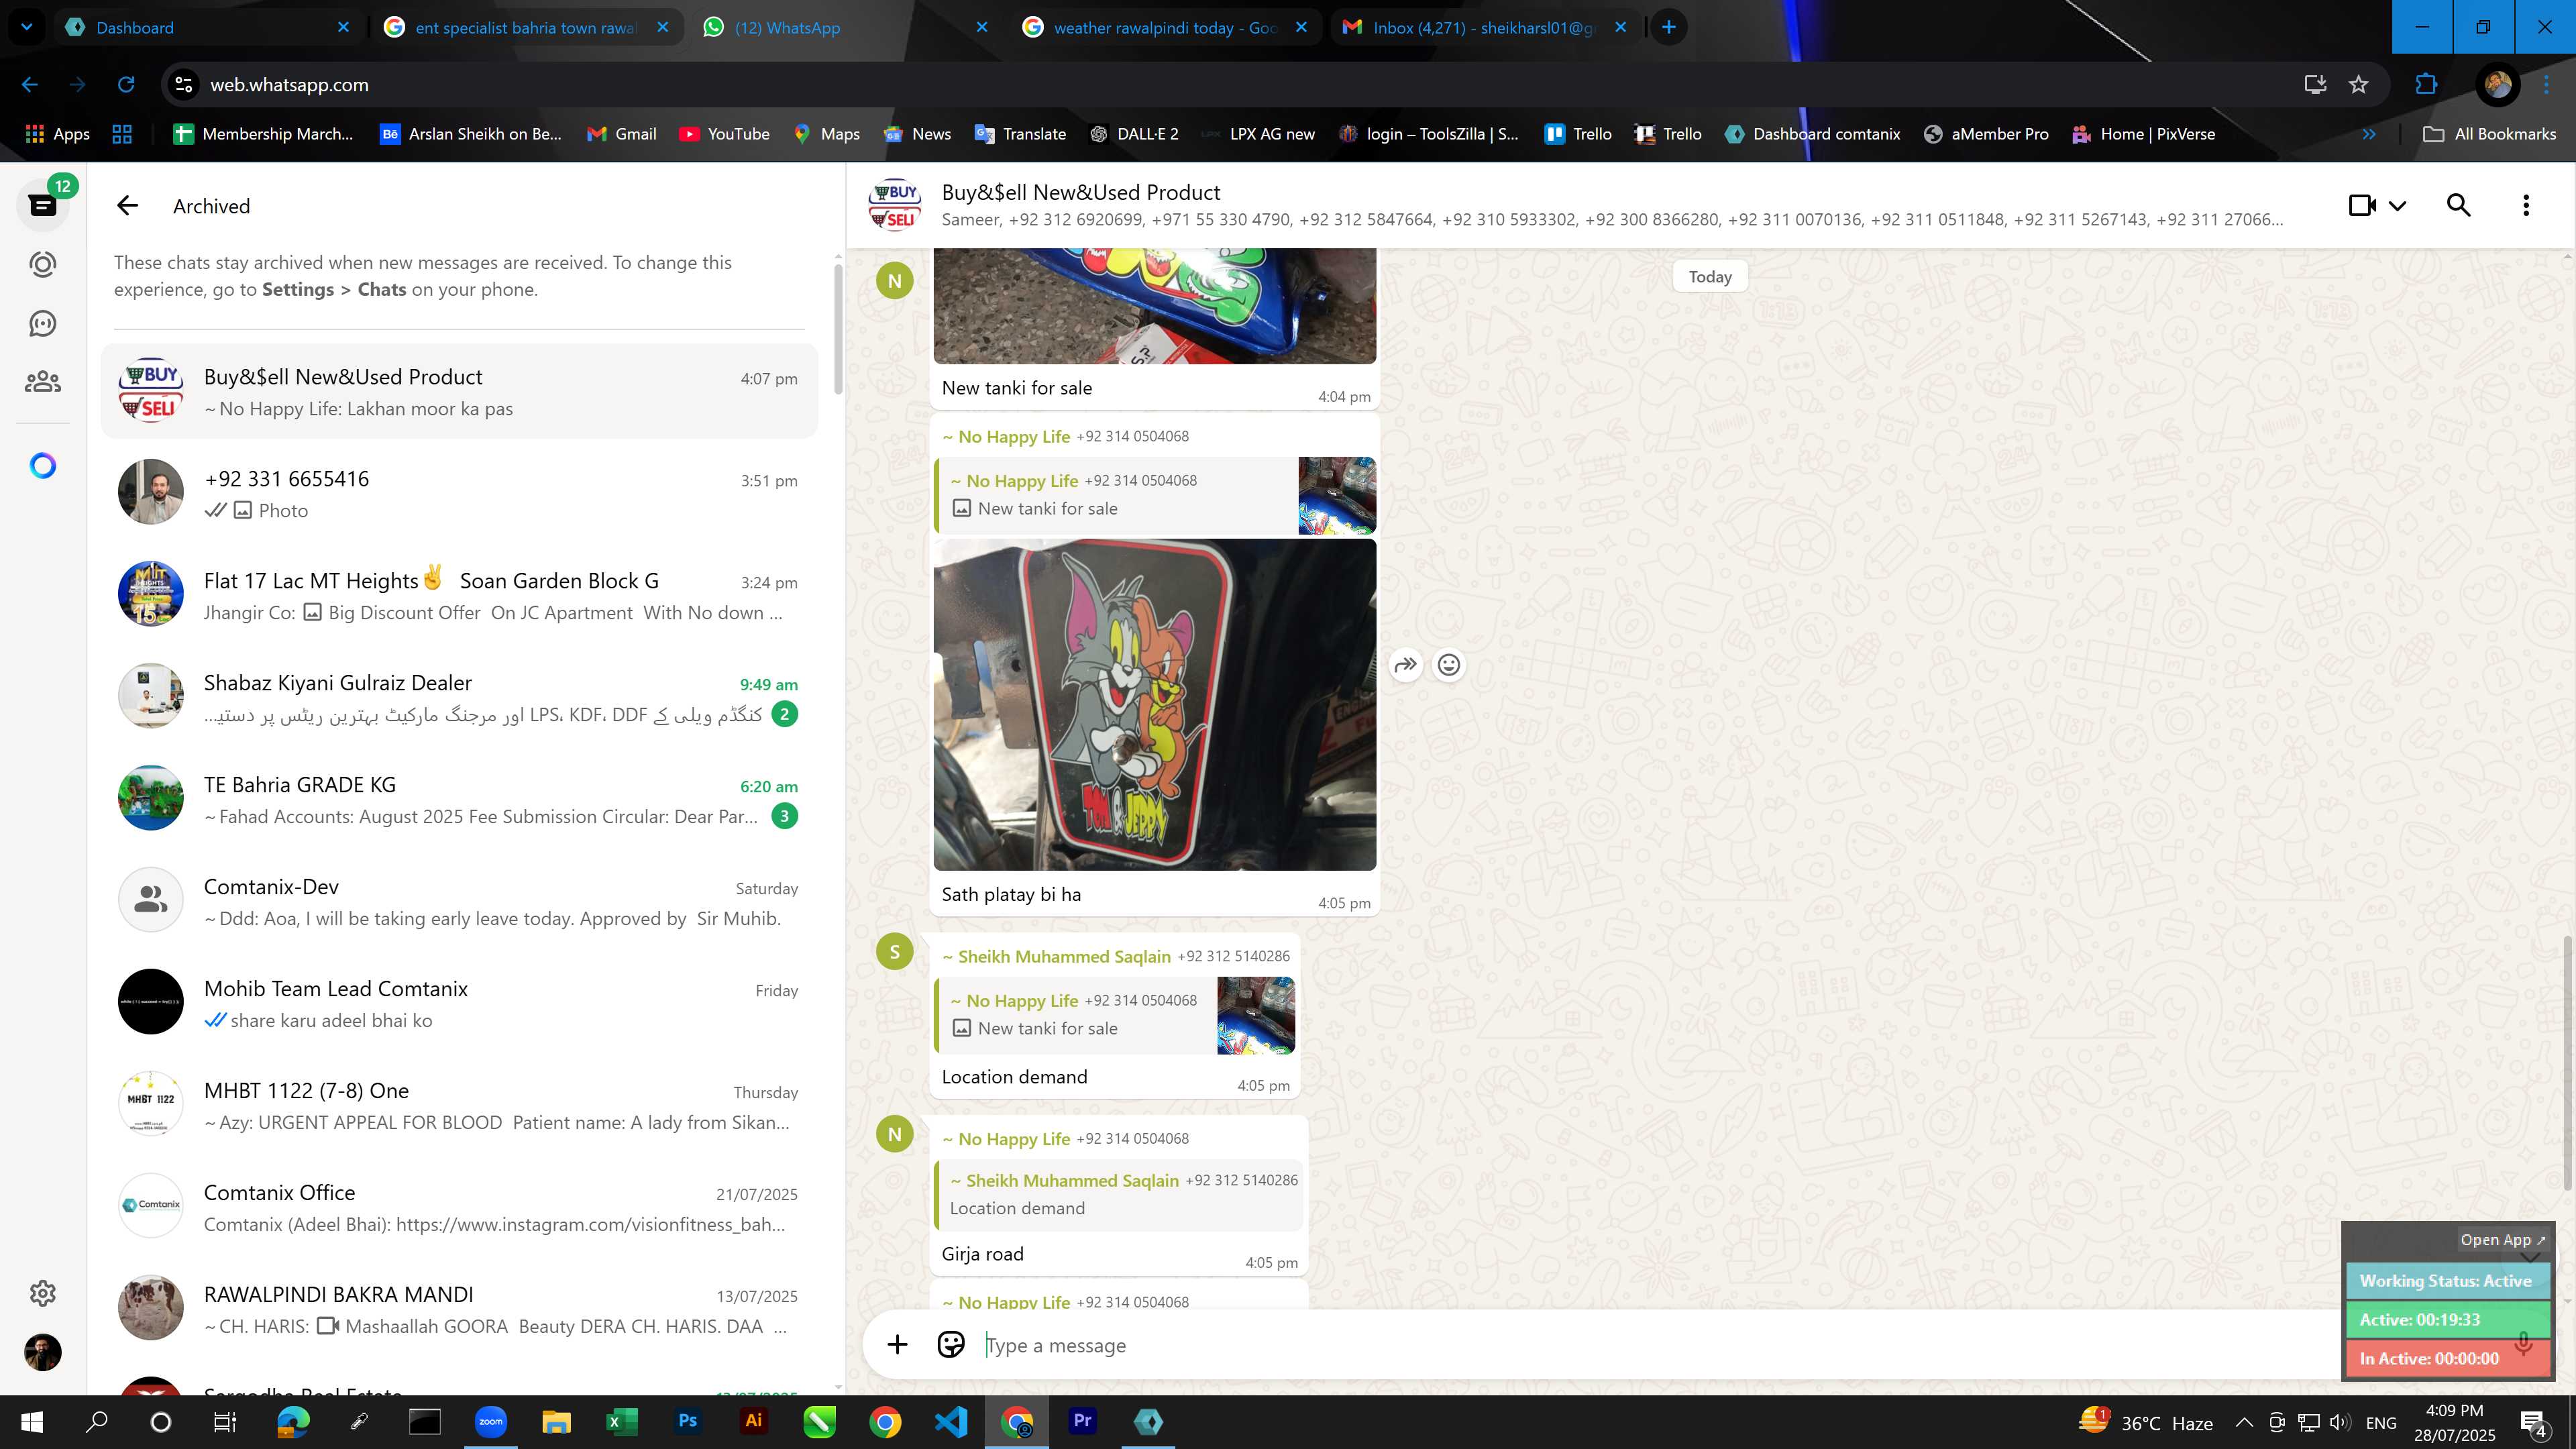Open the Channels icon in WhatsApp sidebar

point(43,323)
